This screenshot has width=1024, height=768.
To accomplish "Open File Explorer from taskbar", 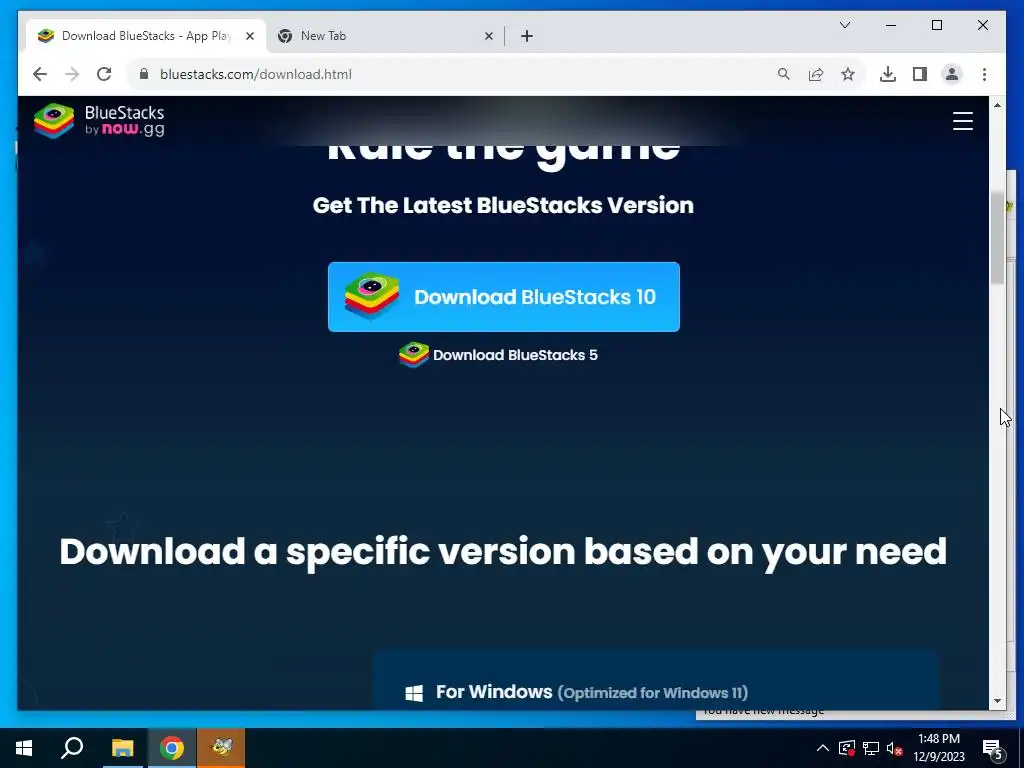I will pos(122,748).
